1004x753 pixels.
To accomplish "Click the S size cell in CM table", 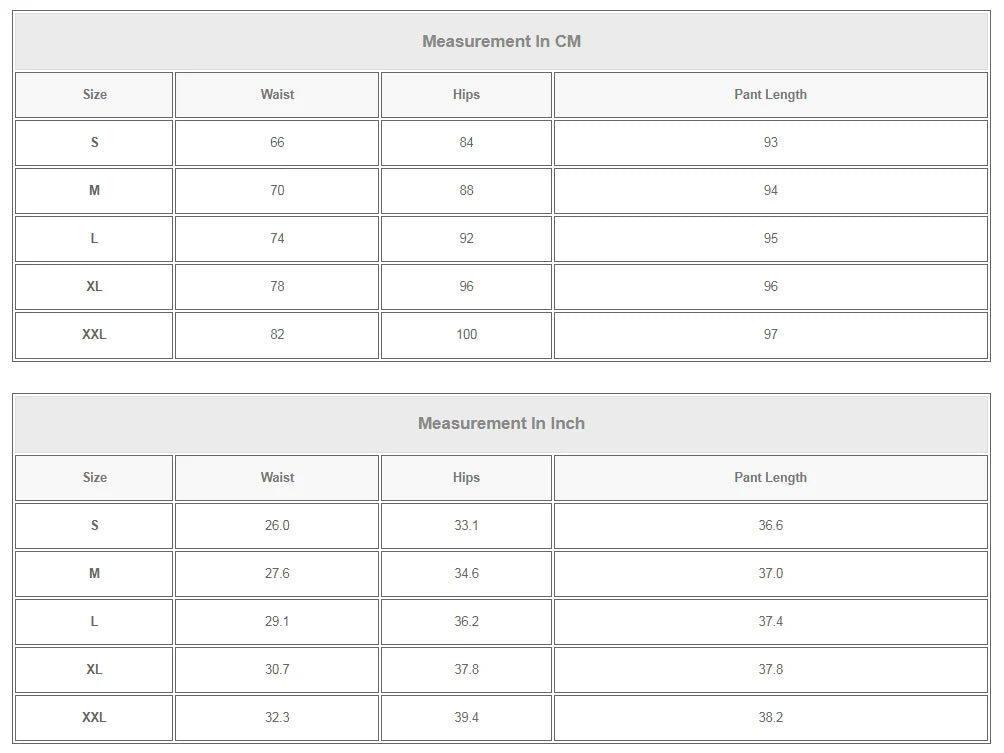I will (x=94, y=142).
